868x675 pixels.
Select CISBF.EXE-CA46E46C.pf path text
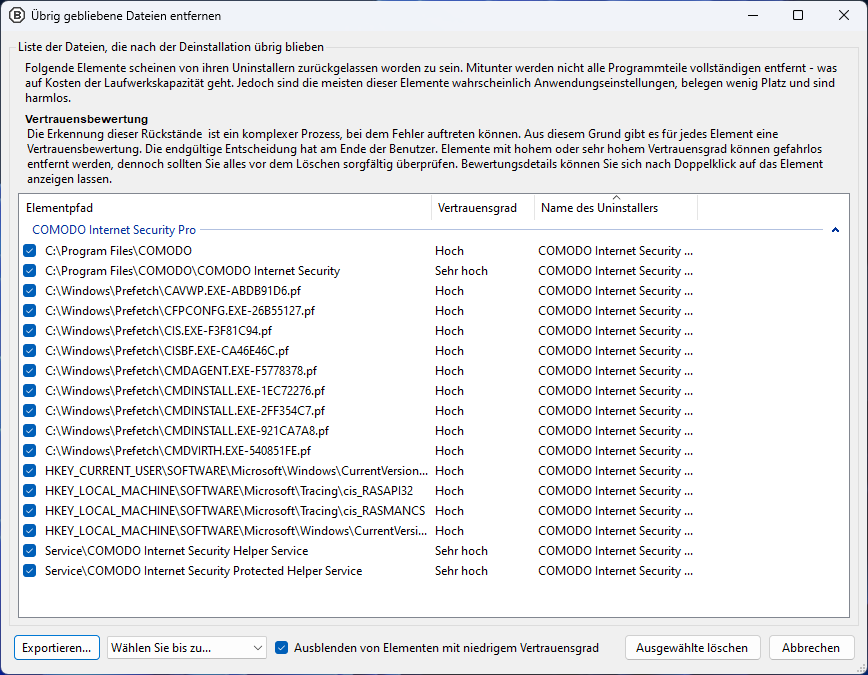(167, 351)
